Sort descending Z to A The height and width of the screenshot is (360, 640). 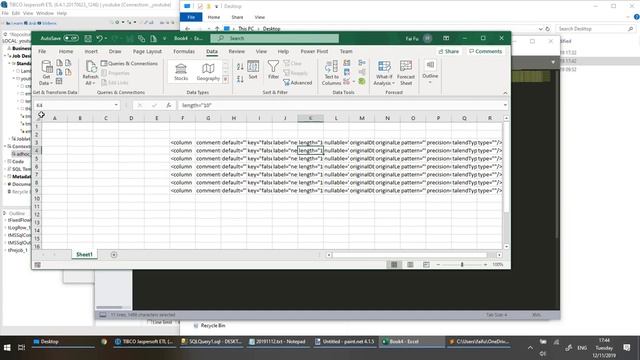(x=240, y=79)
